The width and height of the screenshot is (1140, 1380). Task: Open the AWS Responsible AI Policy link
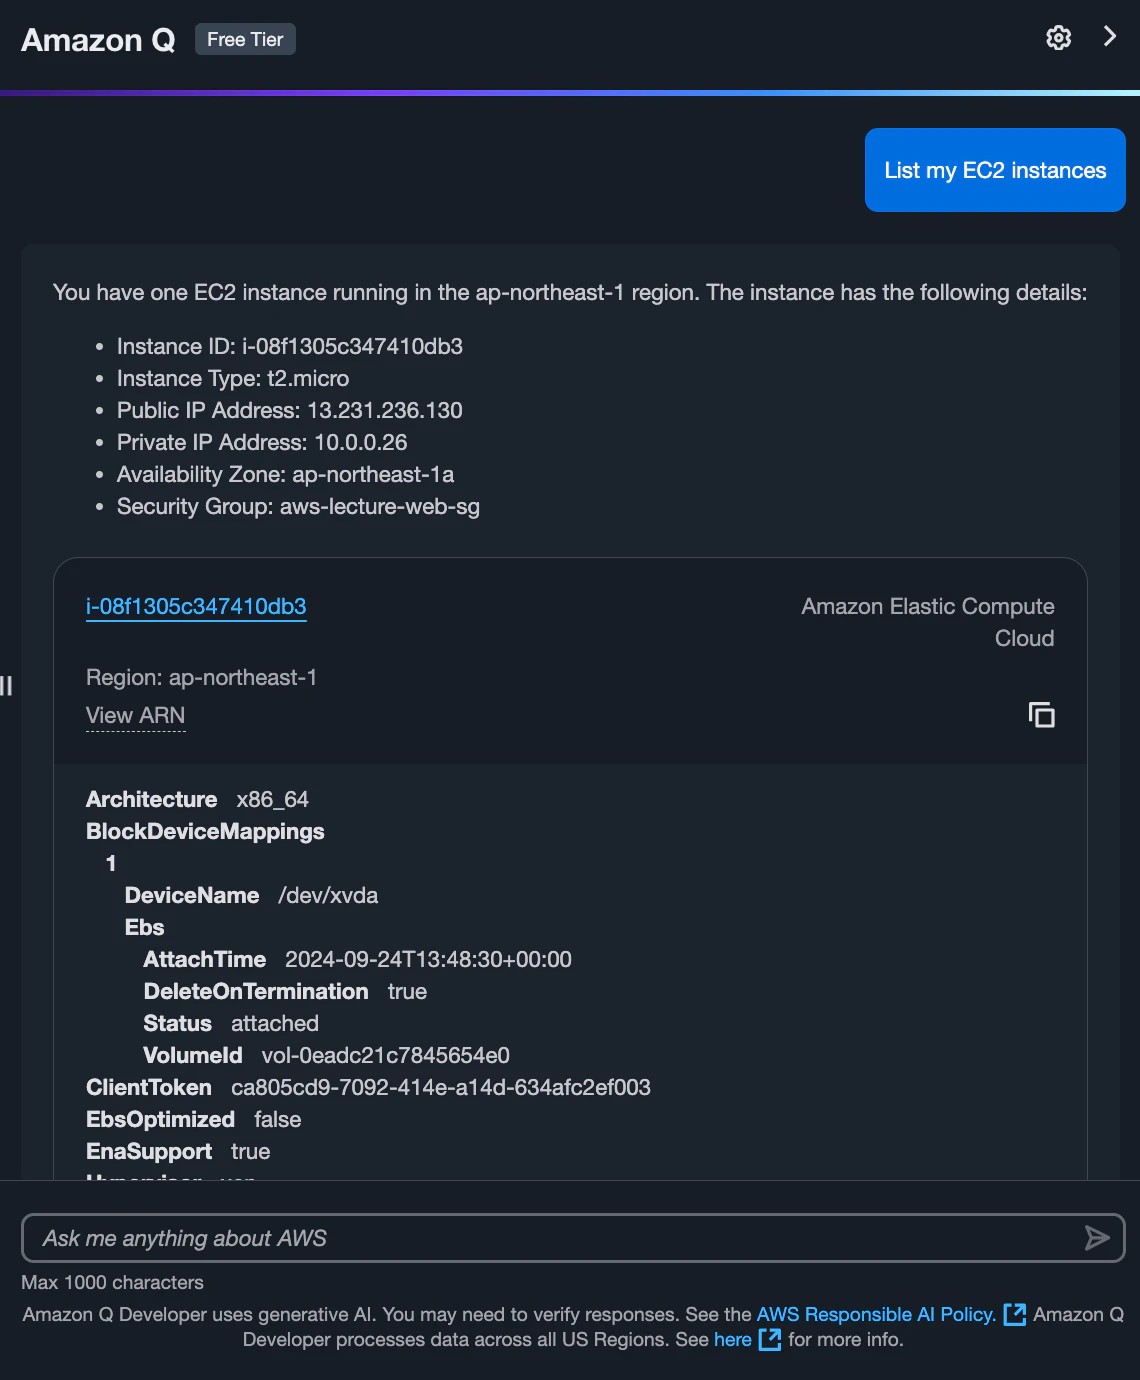click(x=876, y=1315)
